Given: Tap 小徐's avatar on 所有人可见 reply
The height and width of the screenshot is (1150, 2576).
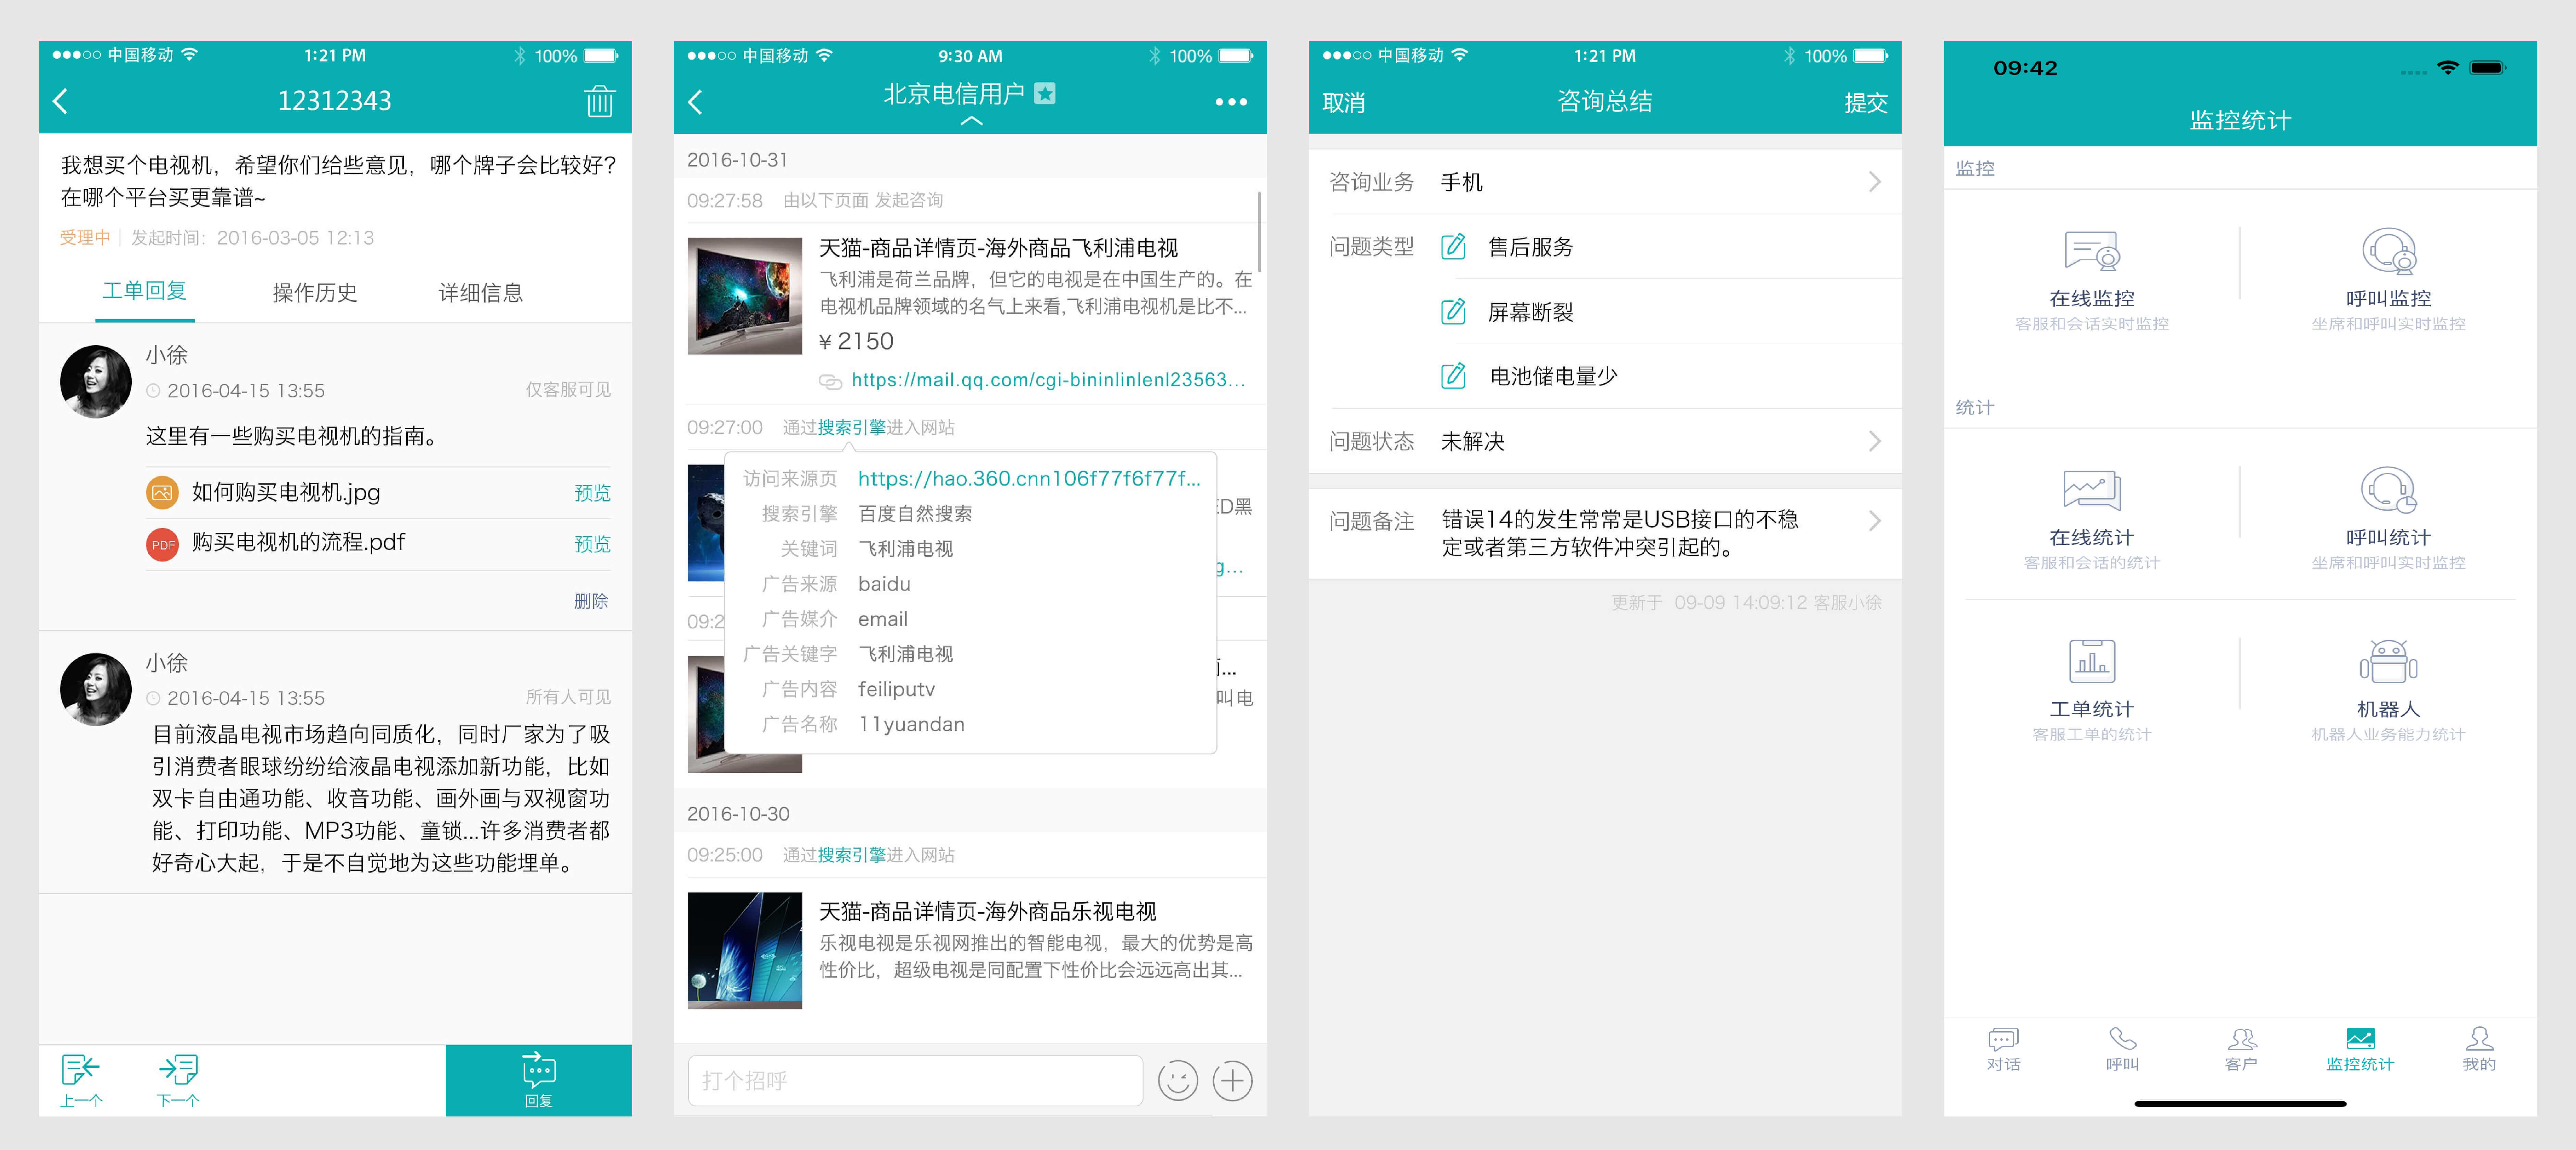Looking at the screenshot, I should (x=96, y=689).
